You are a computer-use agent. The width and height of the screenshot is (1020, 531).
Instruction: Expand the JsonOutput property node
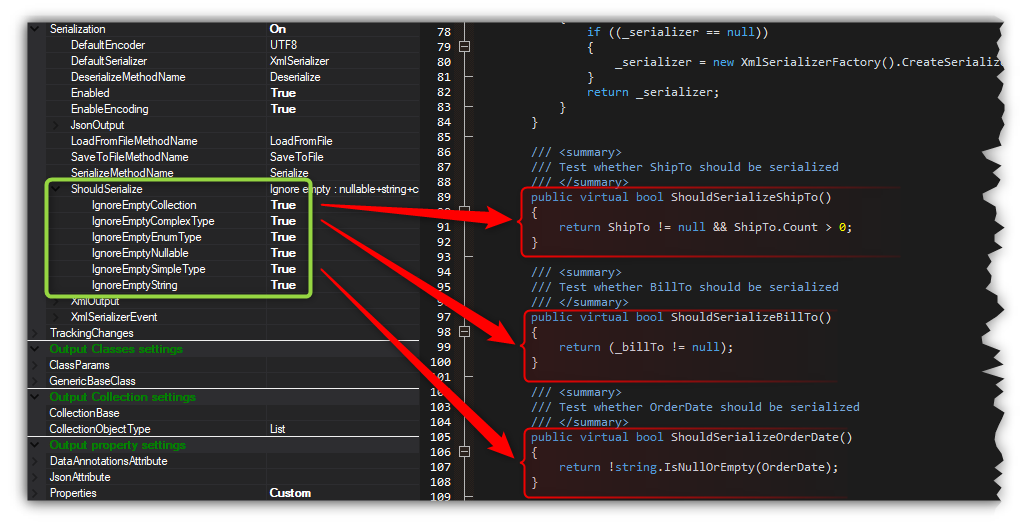[57, 125]
